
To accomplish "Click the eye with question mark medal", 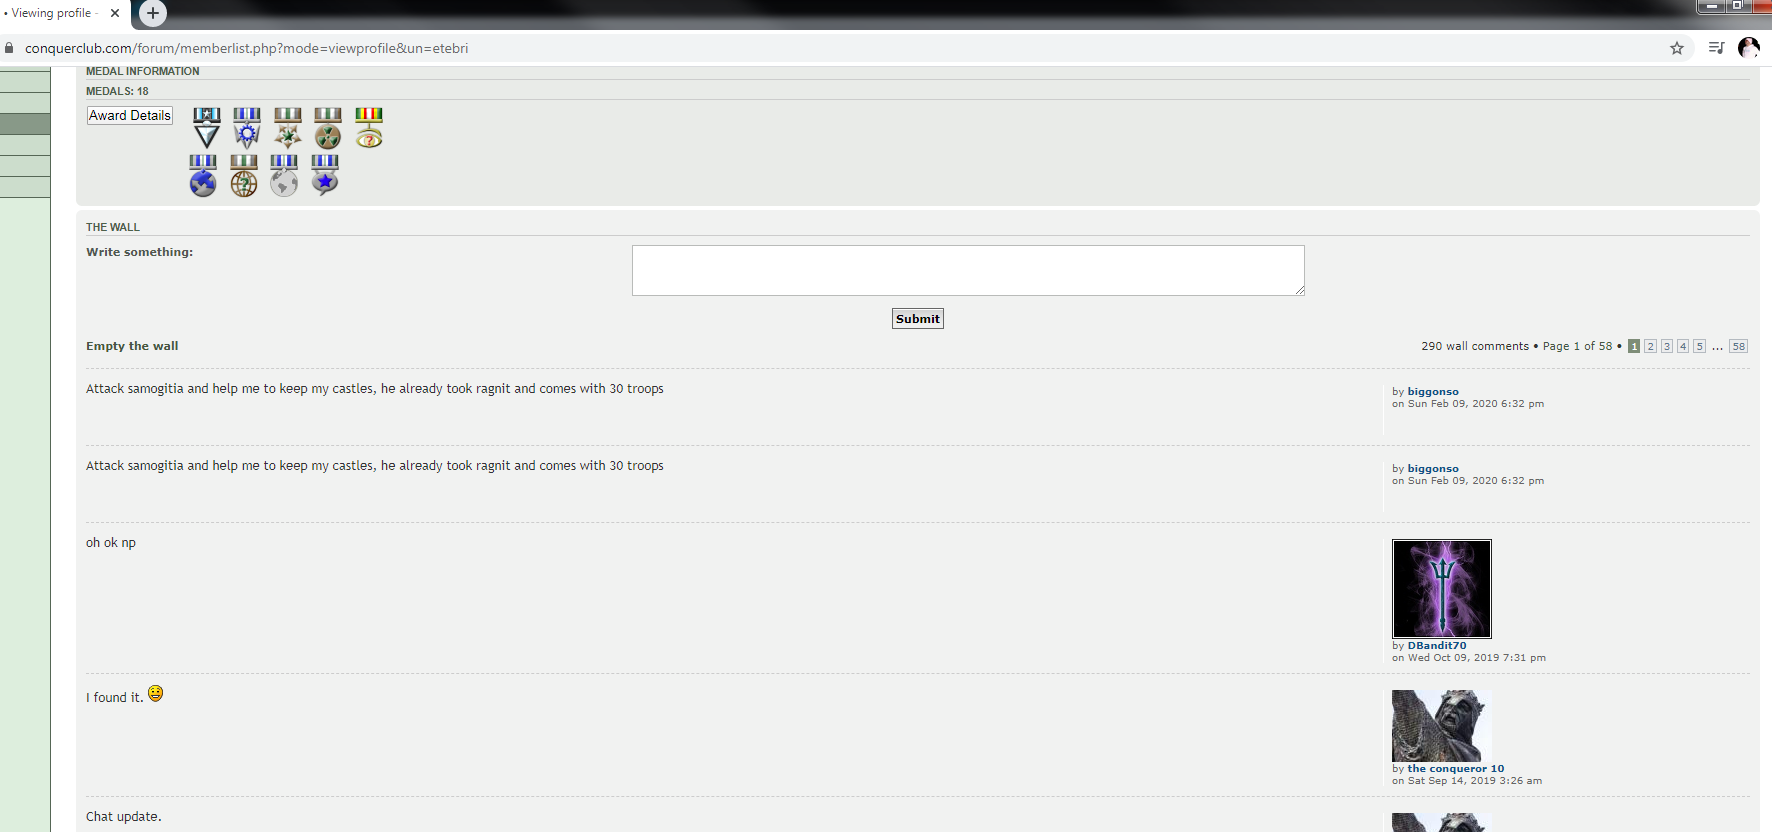I will point(369,128).
